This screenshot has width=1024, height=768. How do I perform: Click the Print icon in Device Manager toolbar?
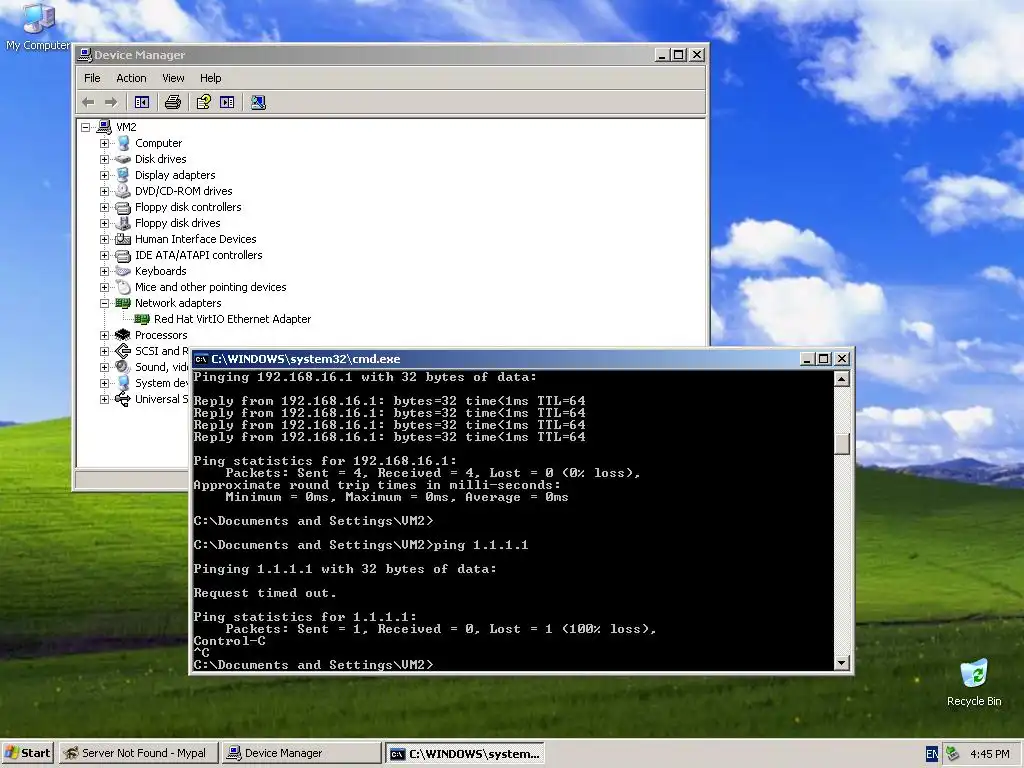click(x=172, y=103)
